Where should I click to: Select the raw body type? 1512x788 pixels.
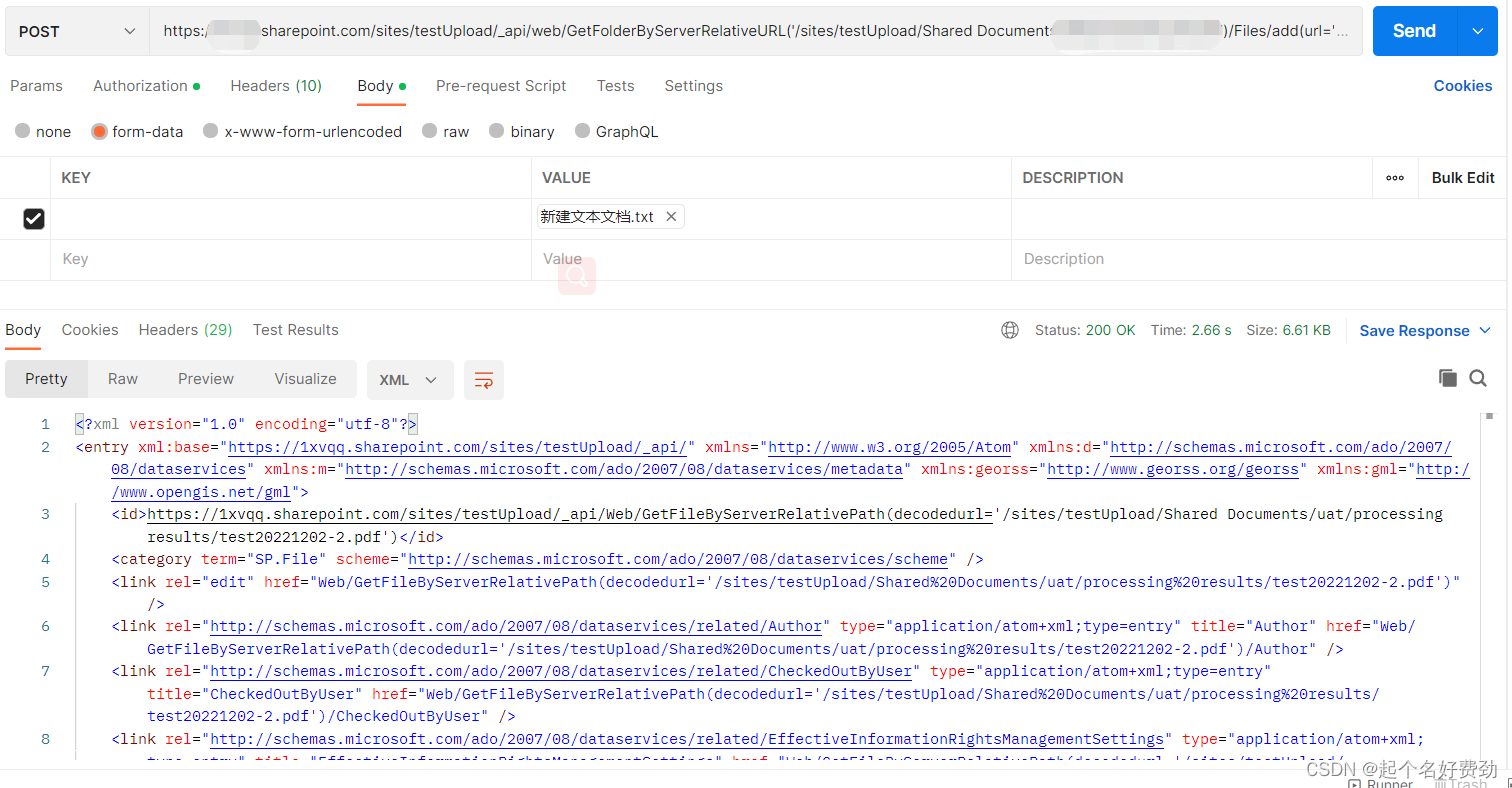pos(445,131)
